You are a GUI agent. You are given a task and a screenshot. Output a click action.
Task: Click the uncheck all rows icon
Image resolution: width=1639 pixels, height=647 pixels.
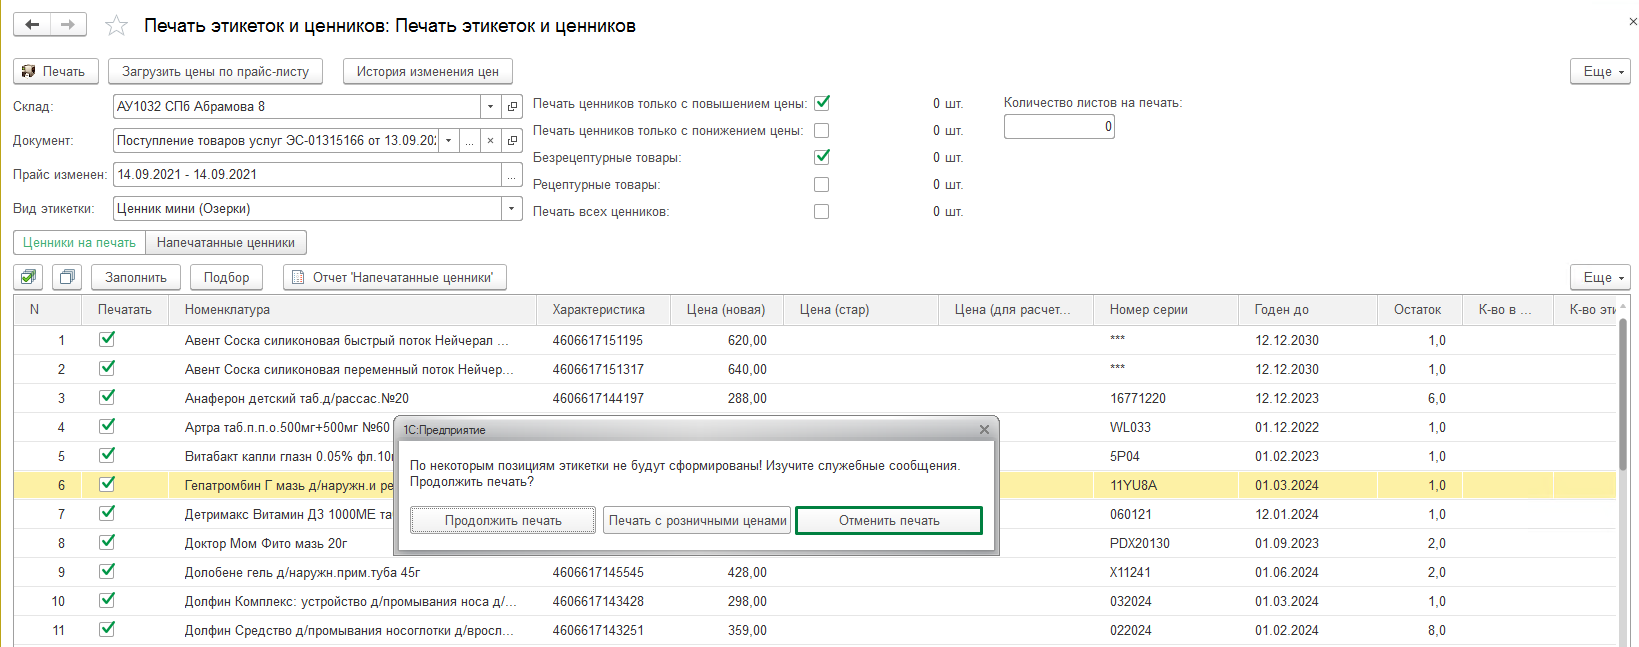67,277
